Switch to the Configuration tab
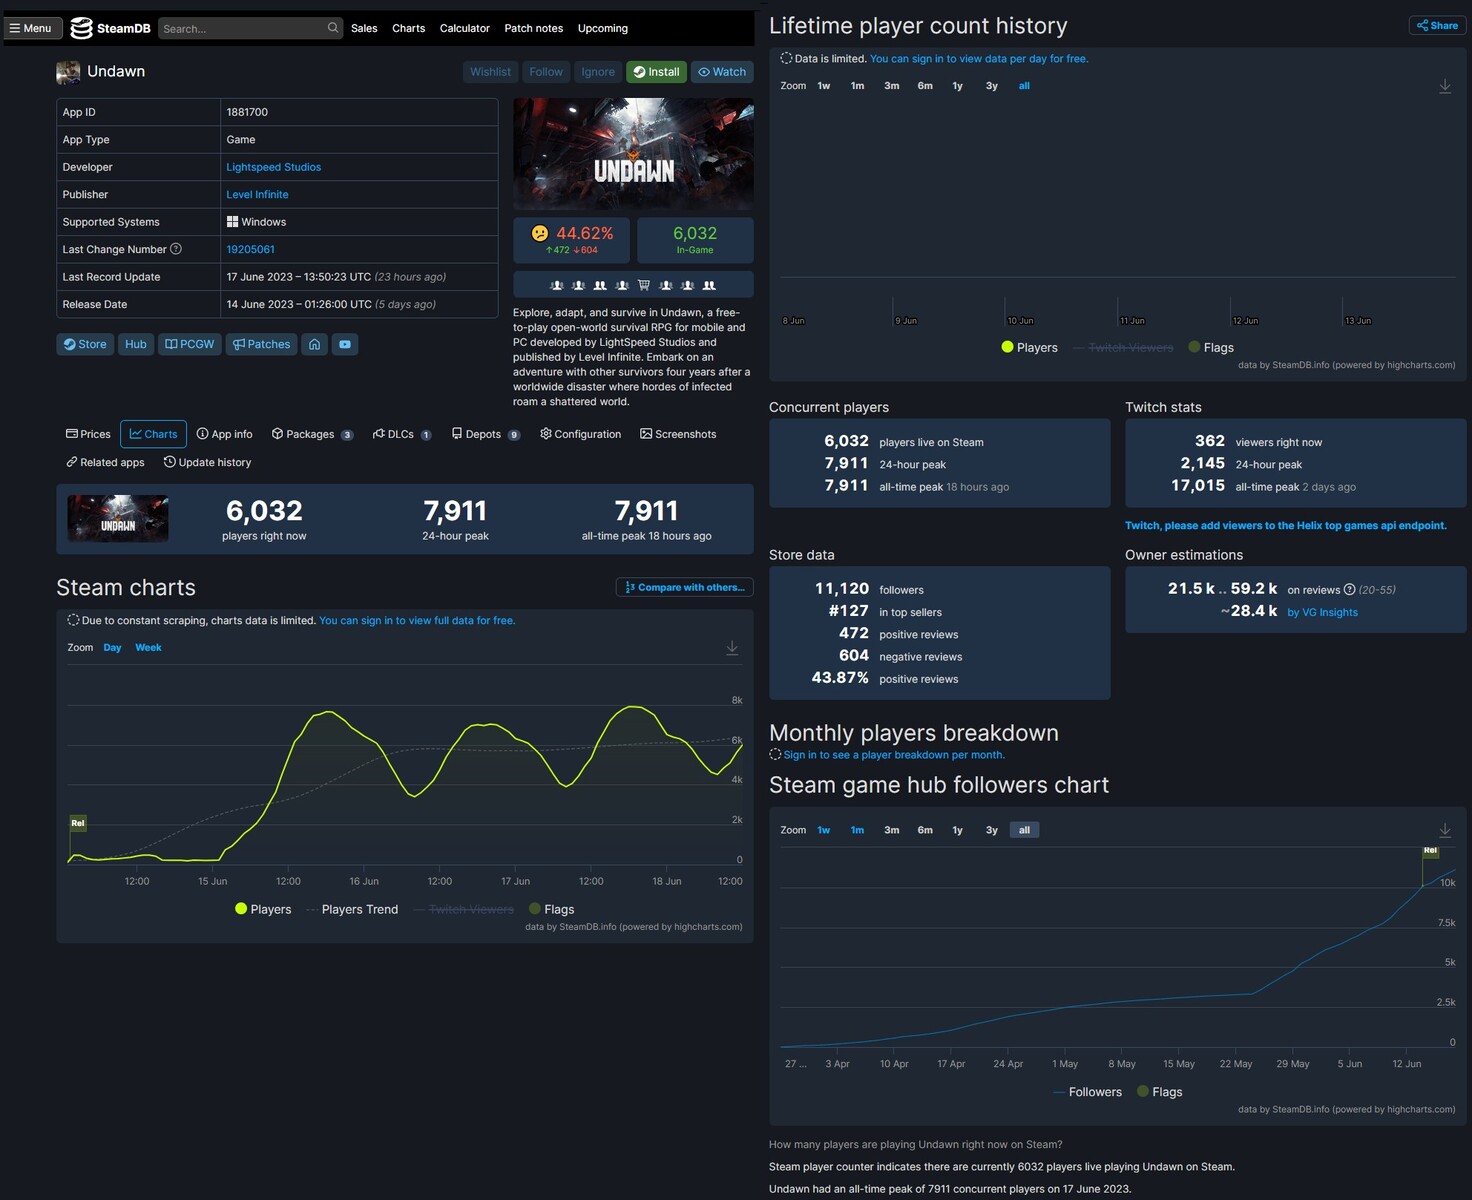This screenshot has width=1472, height=1200. 580,434
